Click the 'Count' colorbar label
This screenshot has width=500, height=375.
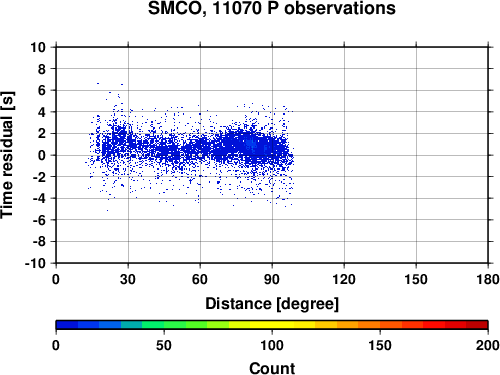coord(272,368)
